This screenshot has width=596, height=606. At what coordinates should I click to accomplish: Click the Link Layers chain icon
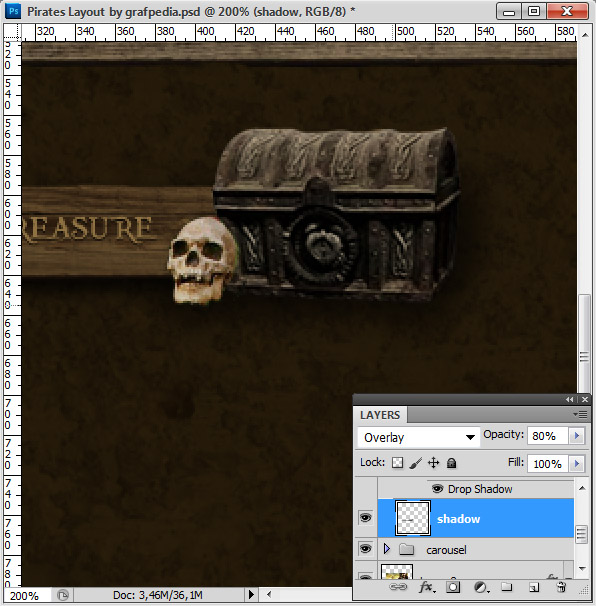click(x=398, y=587)
